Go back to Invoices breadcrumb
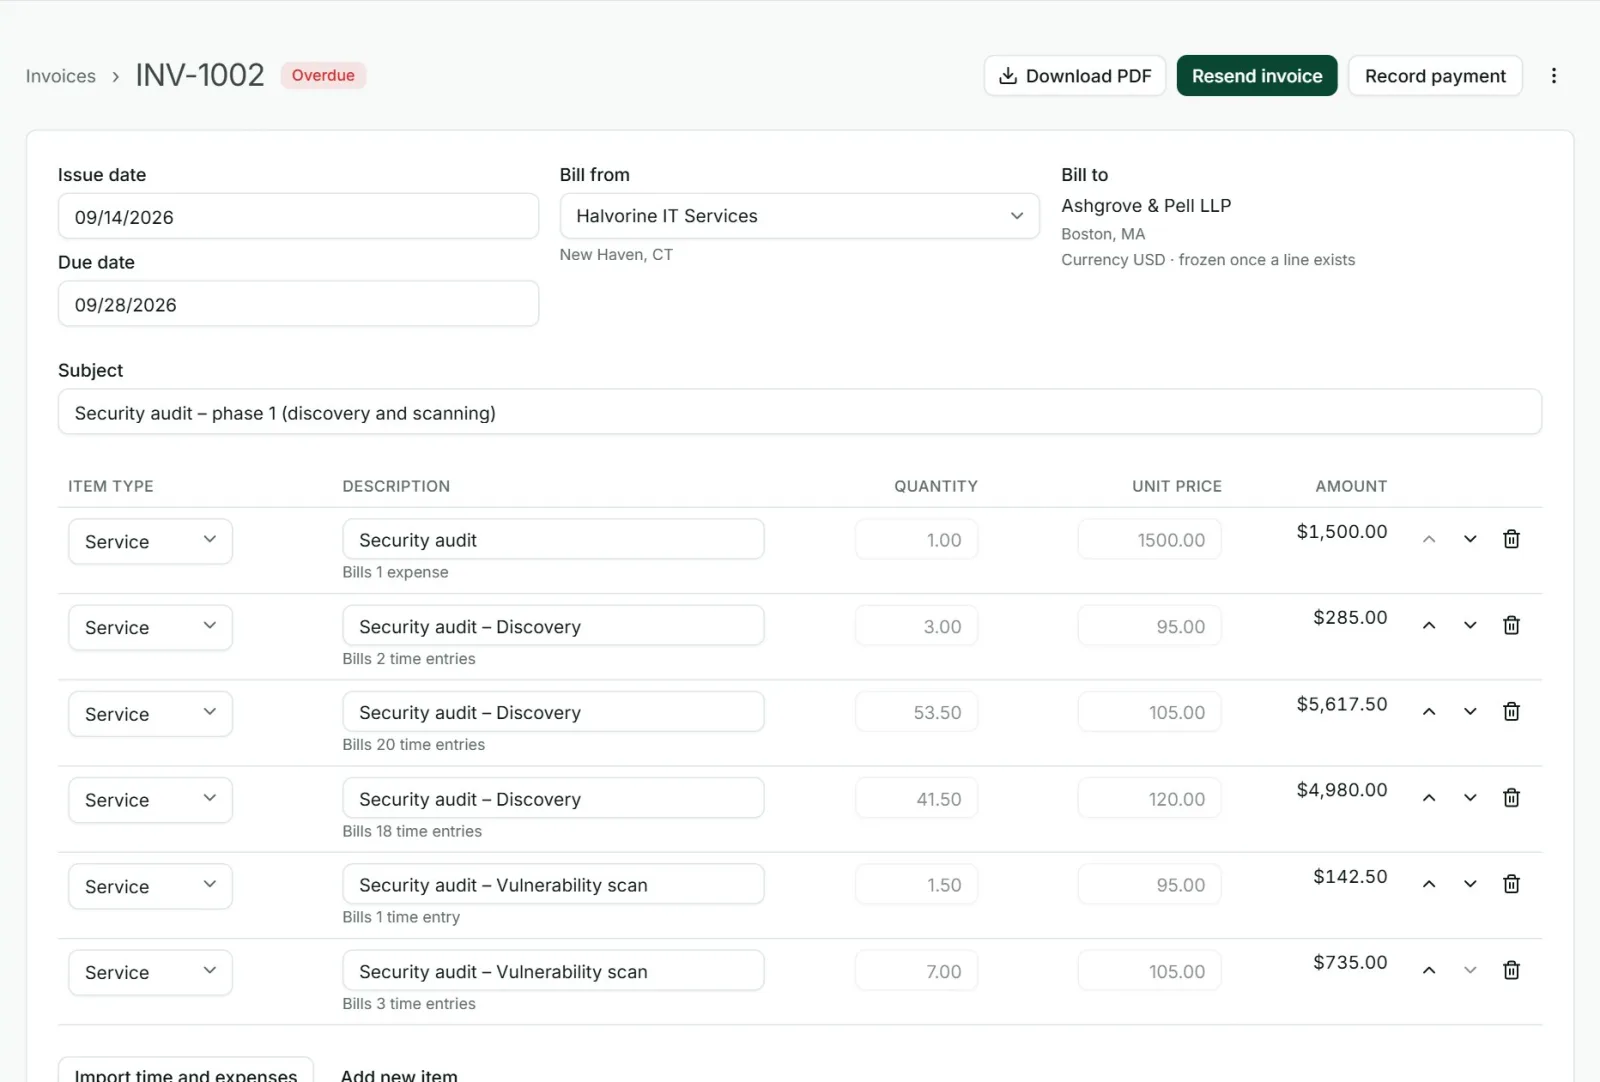The image size is (1600, 1082). click(x=61, y=76)
